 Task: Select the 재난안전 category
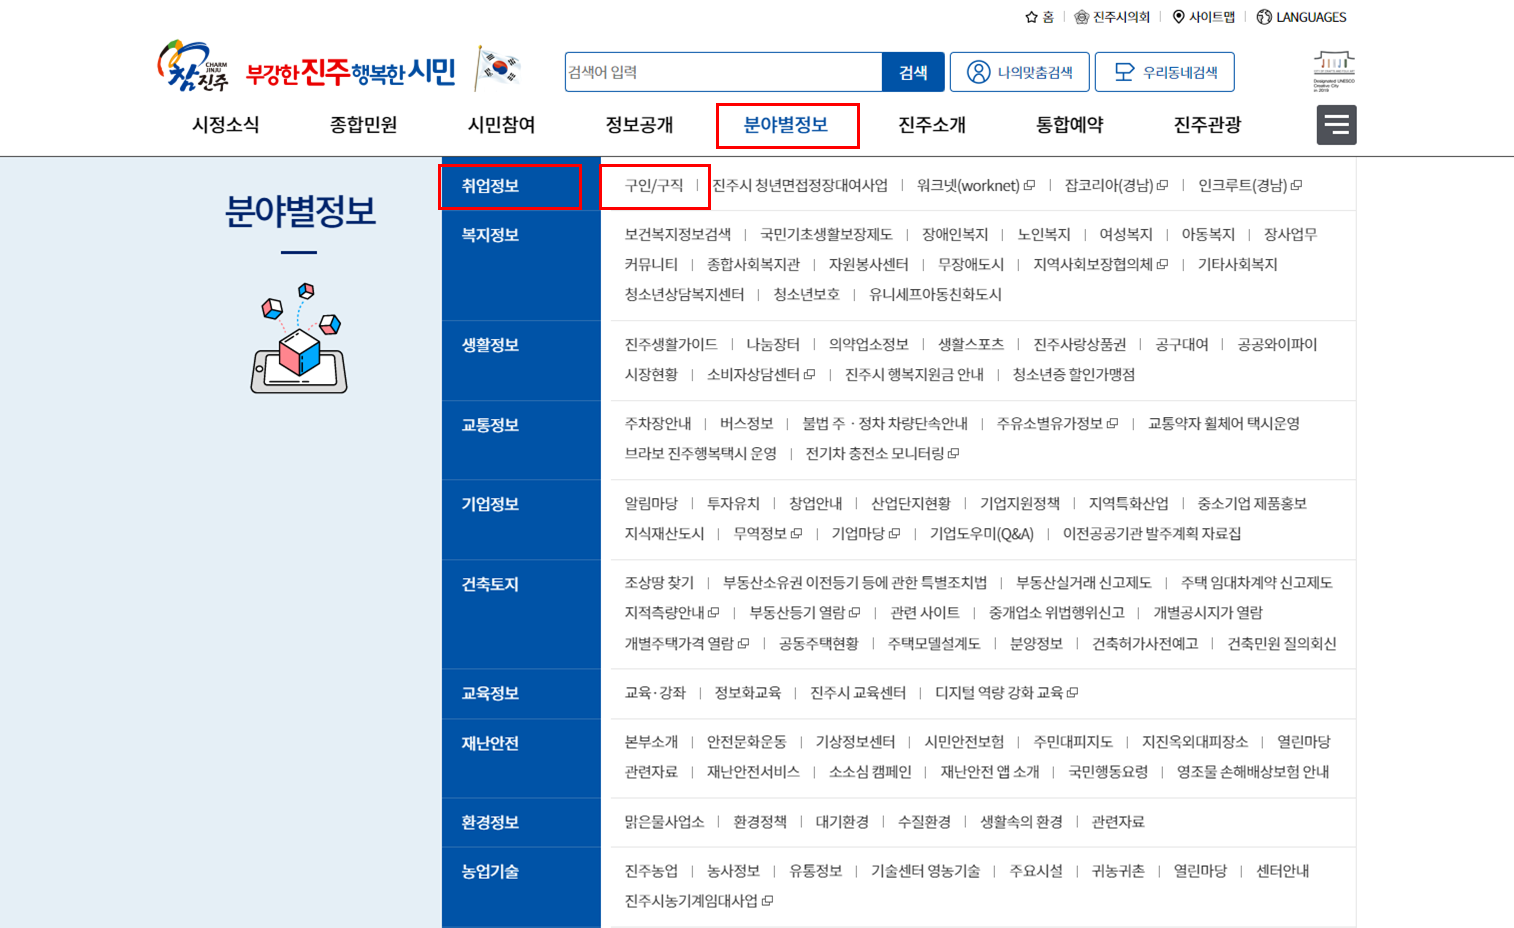(490, 743)
